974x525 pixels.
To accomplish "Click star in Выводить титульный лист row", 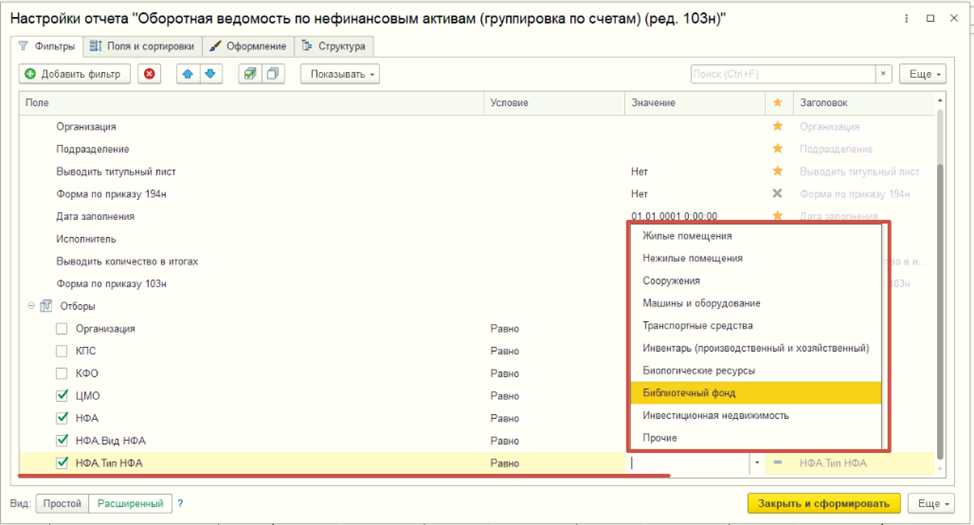I will [x=777, y=171].
